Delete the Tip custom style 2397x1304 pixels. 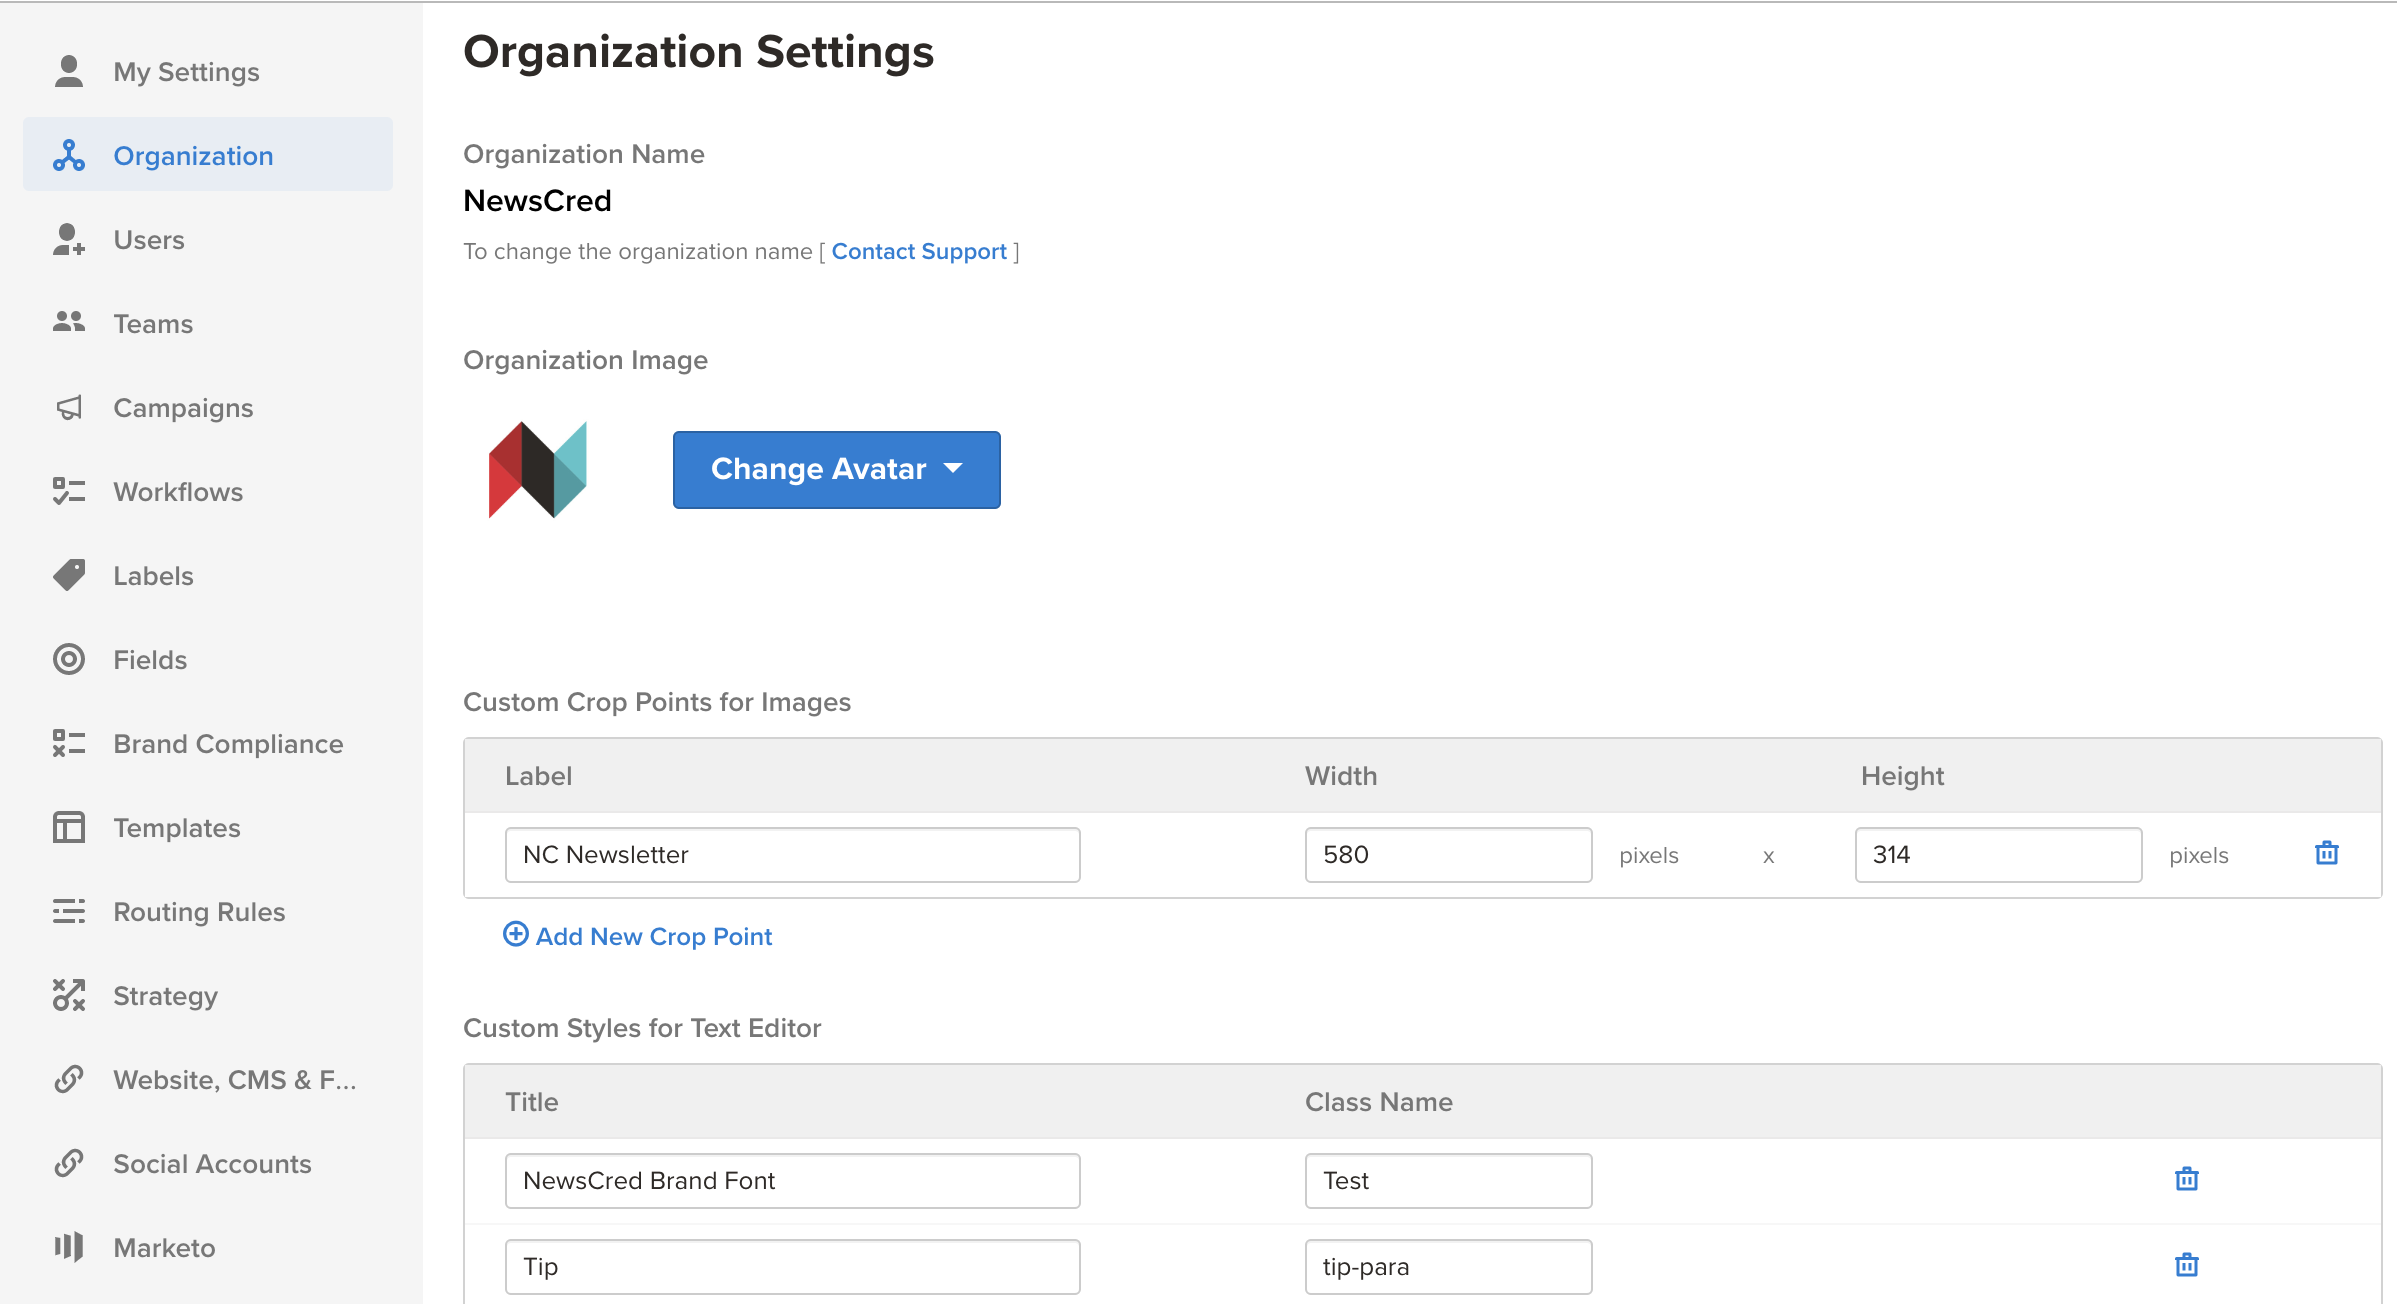pos(2187,1265)
